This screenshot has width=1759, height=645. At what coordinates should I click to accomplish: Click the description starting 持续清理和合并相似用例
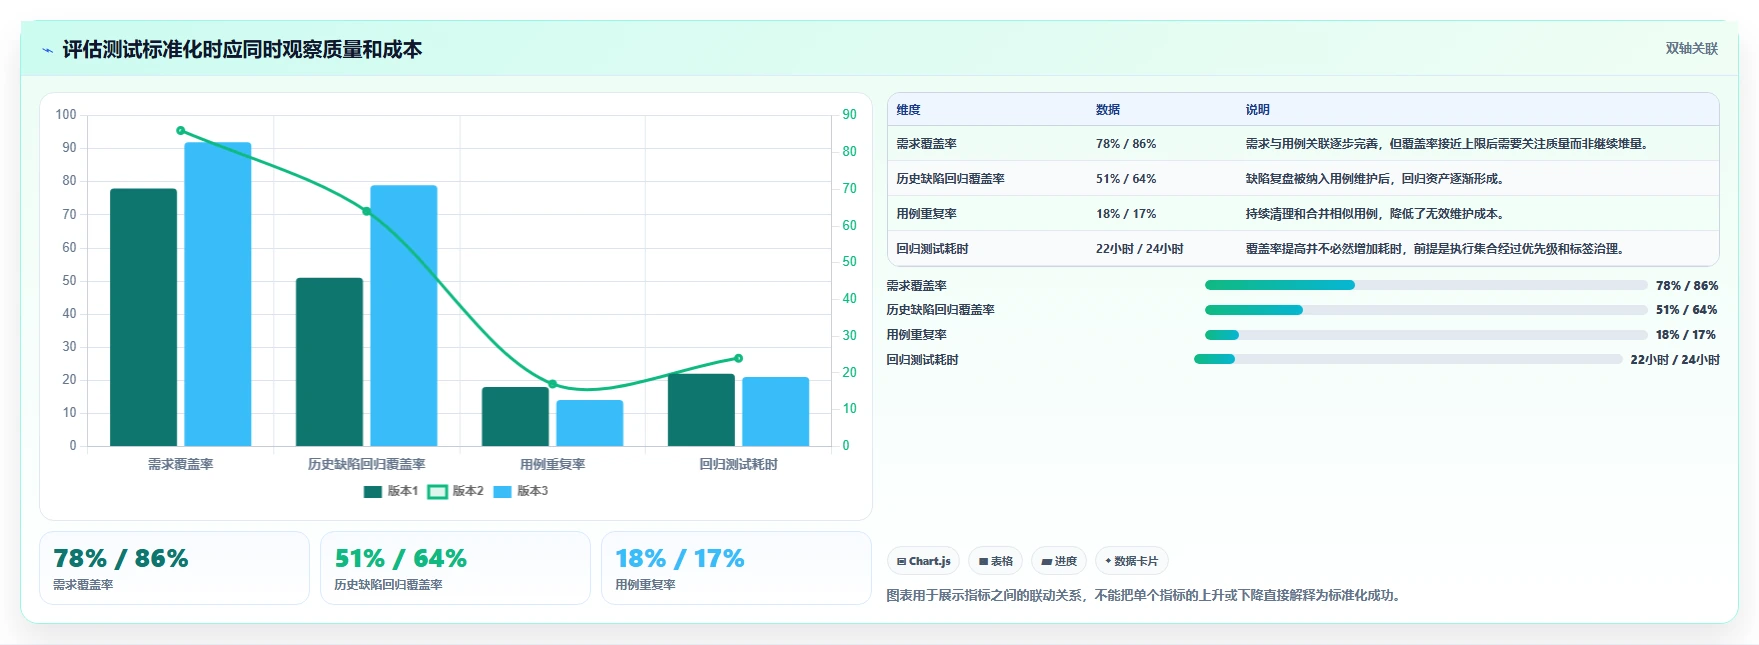tap(1375, 214)
